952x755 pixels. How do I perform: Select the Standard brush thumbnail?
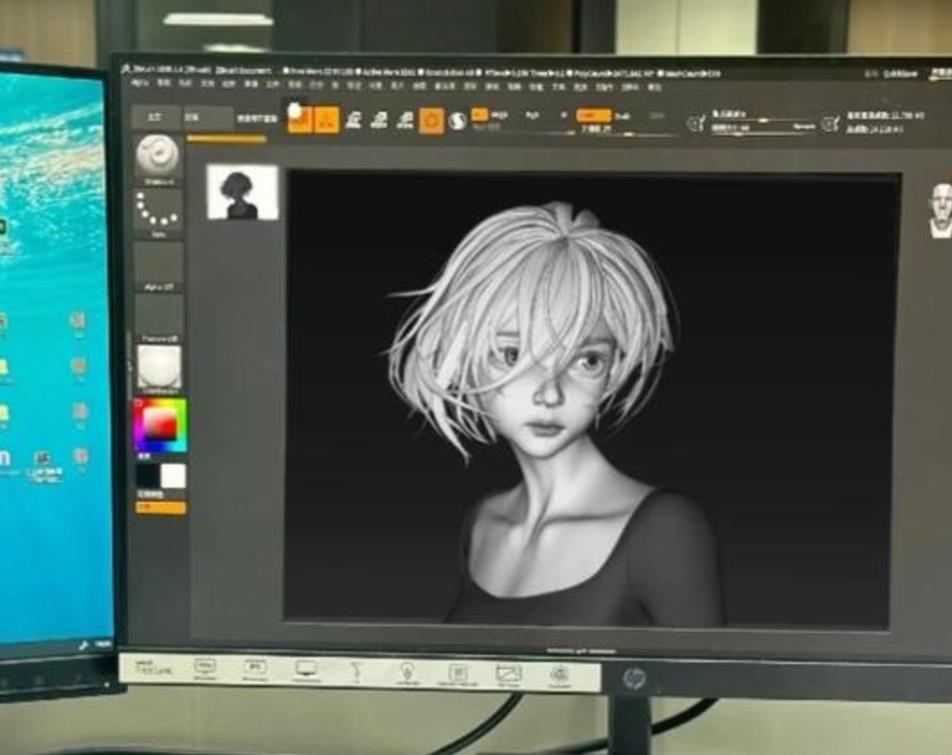pyautogui.click(x=158, y=157)
